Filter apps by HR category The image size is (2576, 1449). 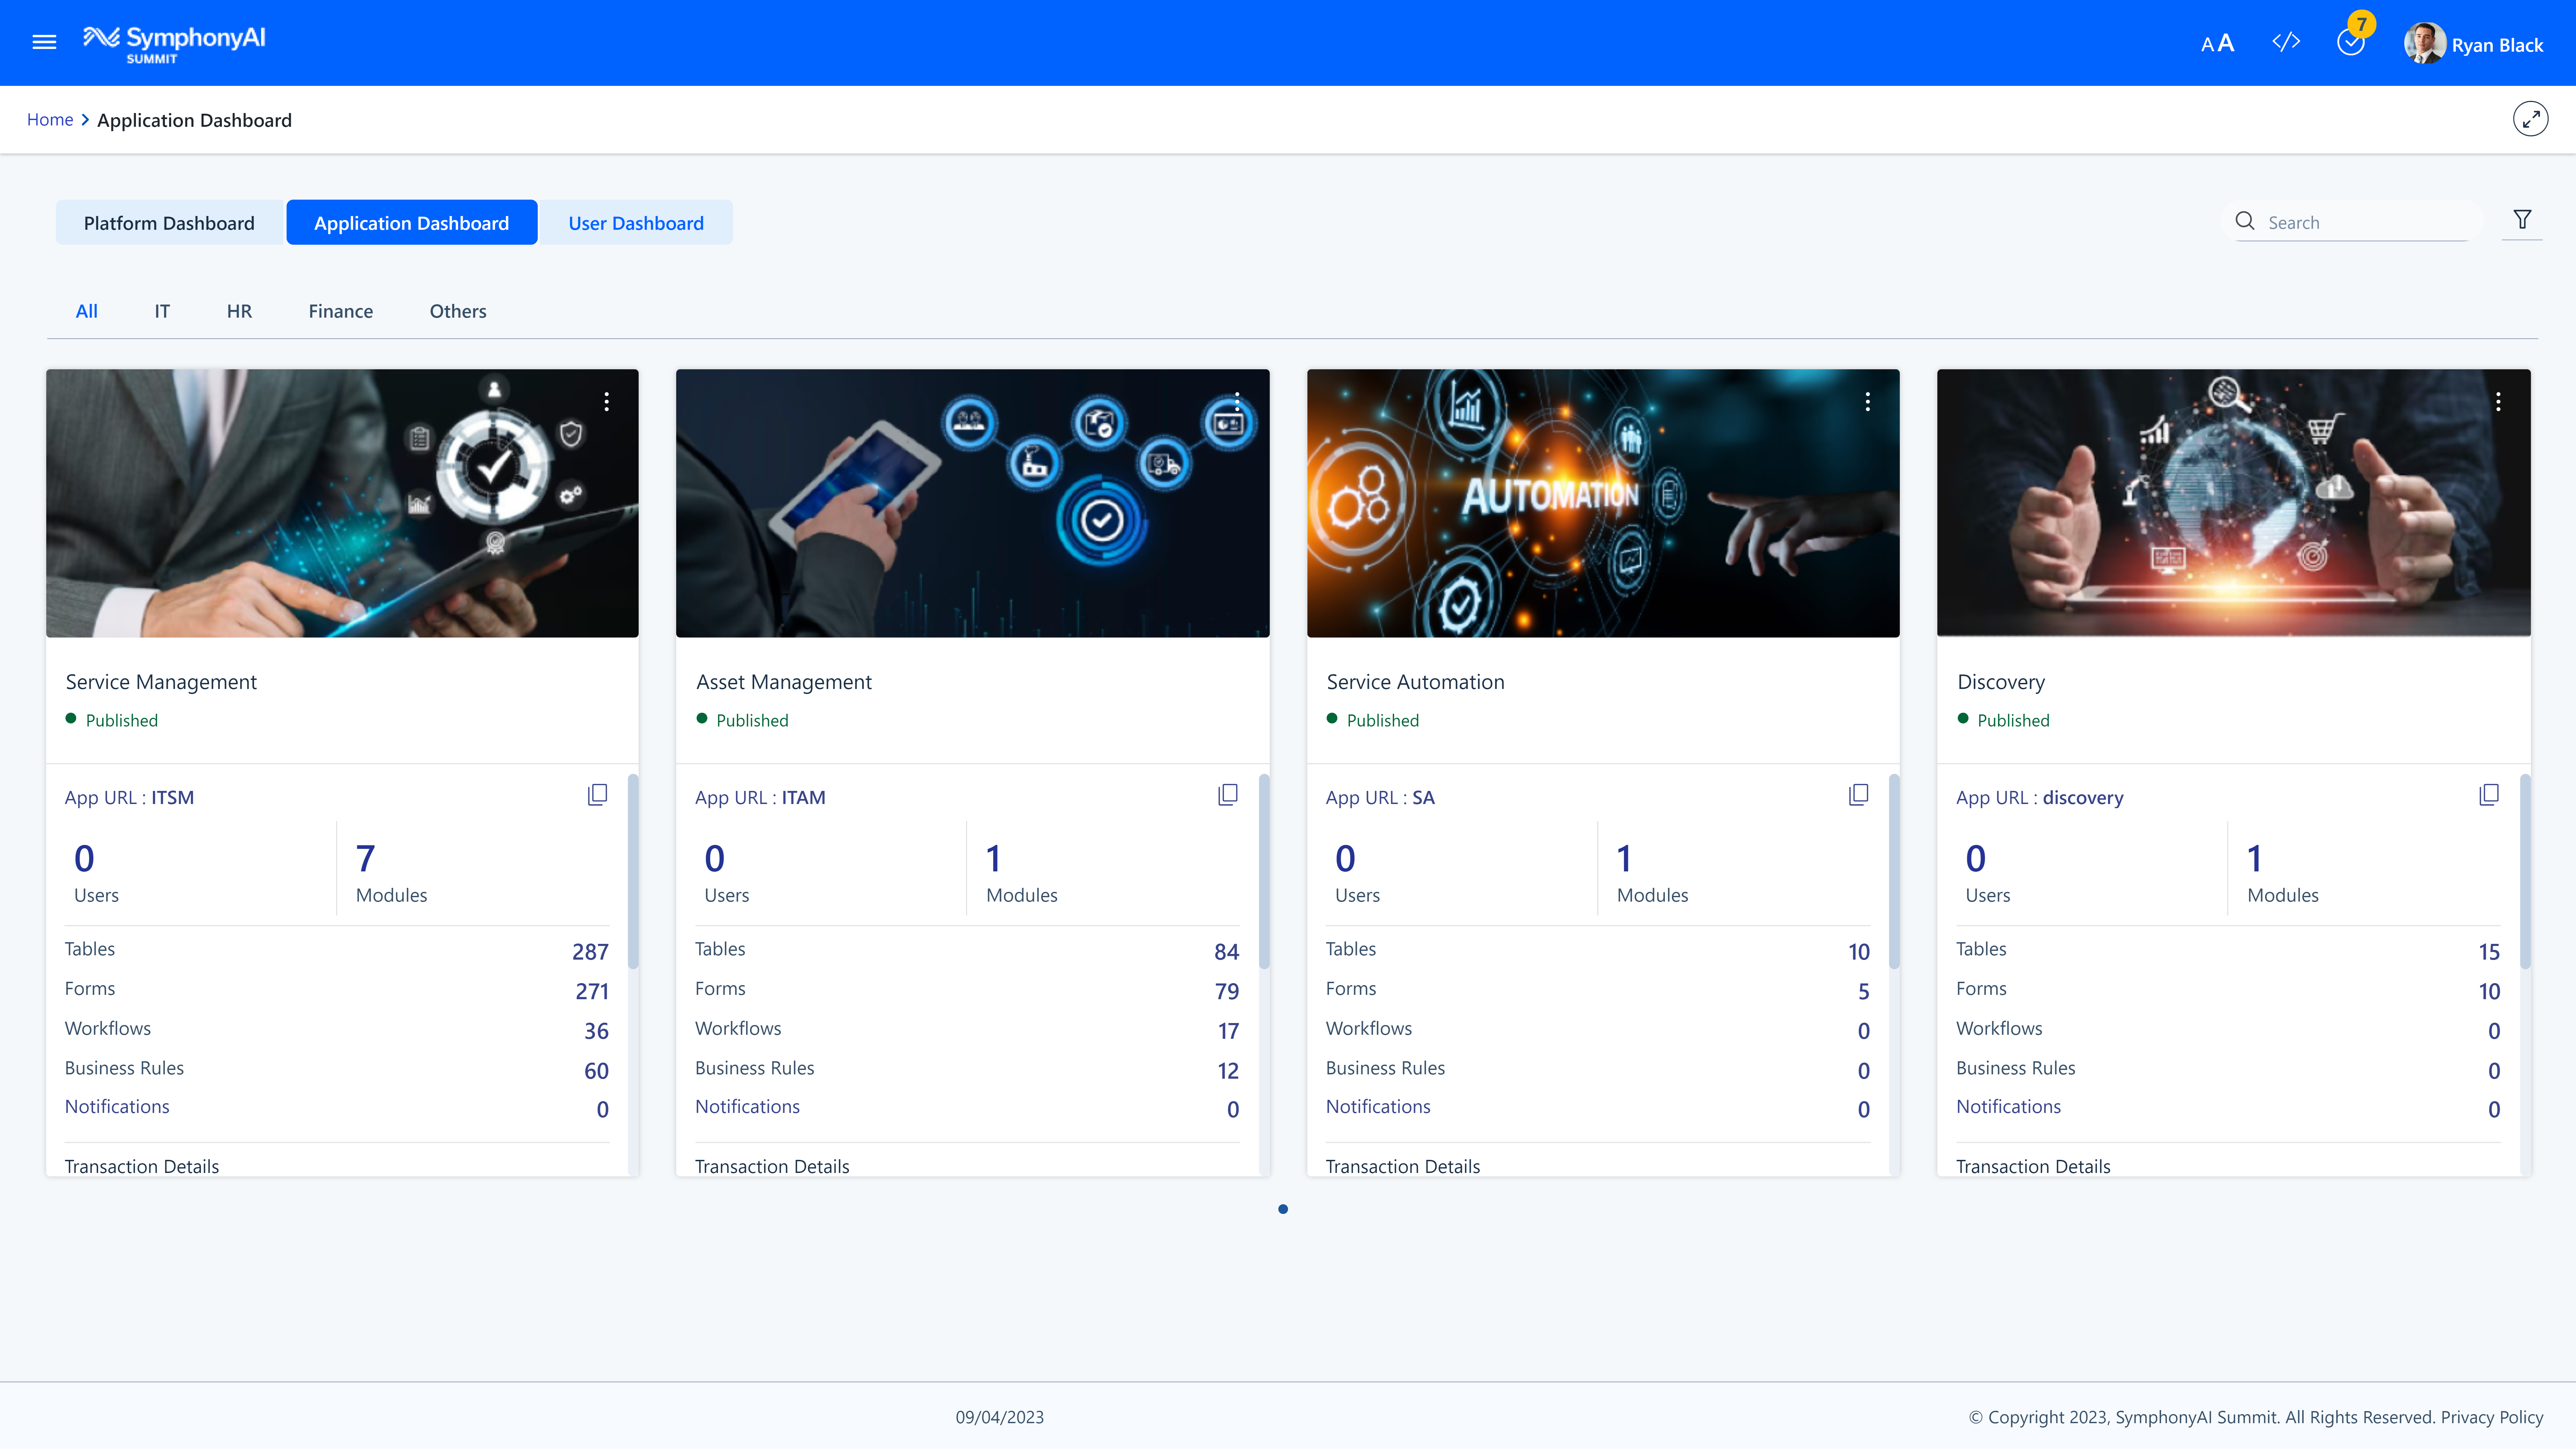click(239, 311)
